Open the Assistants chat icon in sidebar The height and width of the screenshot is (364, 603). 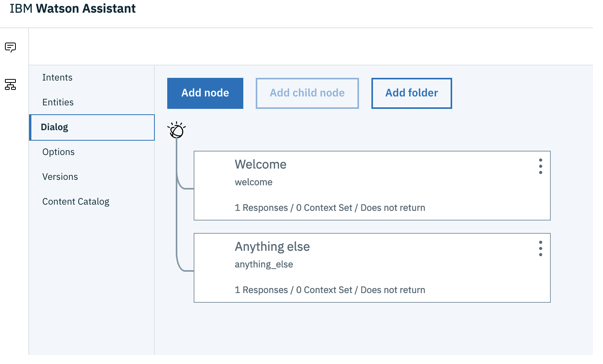[10, 47]
